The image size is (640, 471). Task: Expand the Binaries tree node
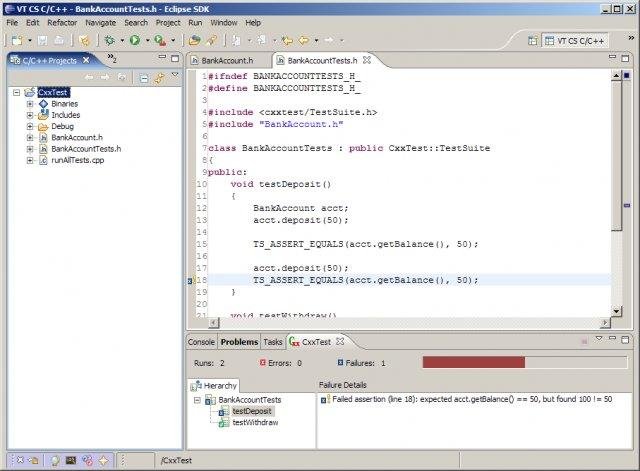[x=30, y=103]
